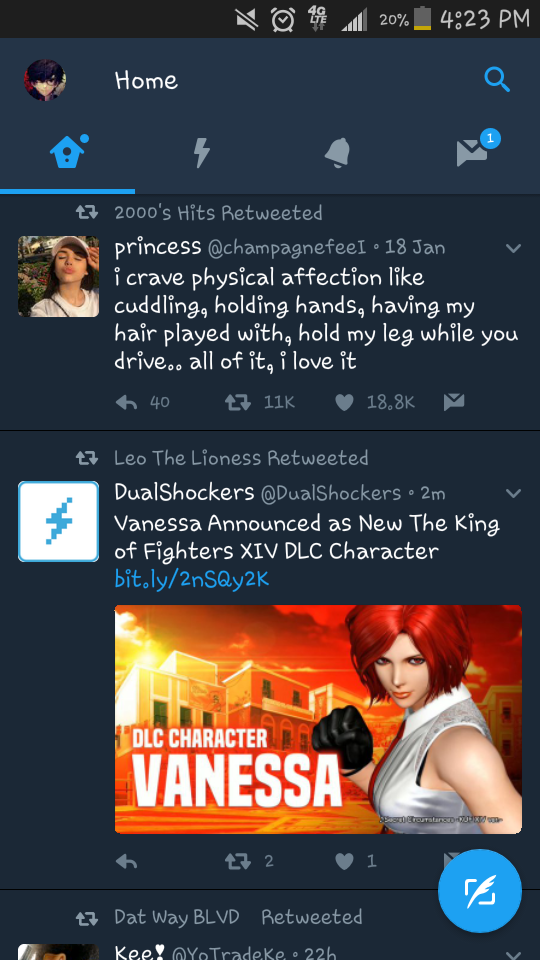Switch to the Notifications bell tab
Viewport: 540px width, 960px height.
[337, 152]
